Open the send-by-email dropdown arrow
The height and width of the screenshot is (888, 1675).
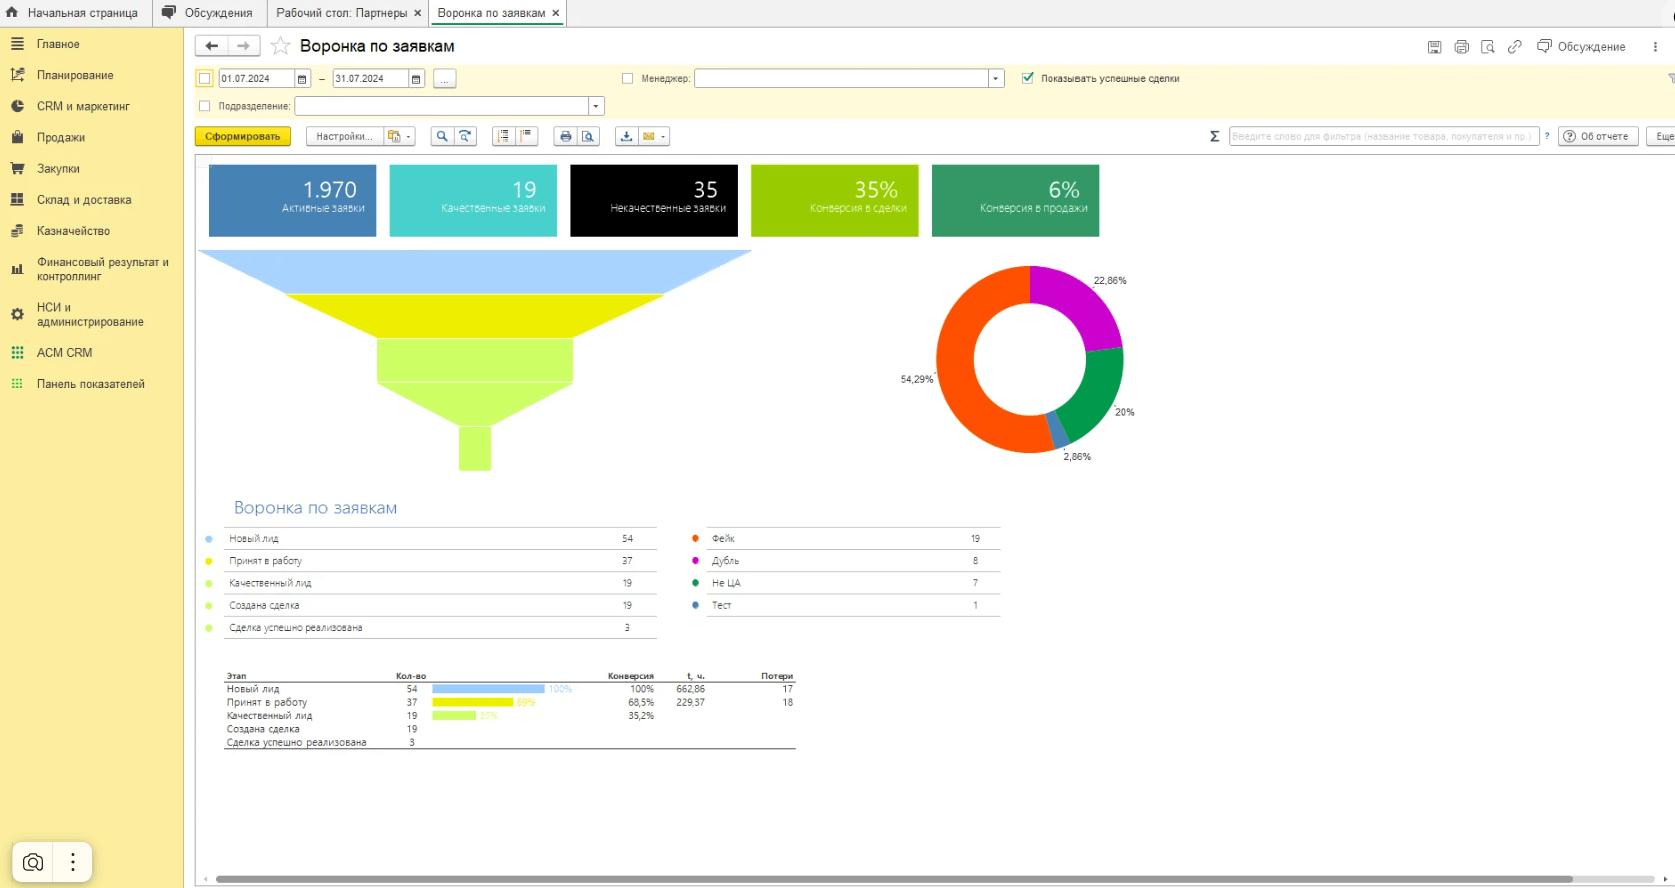click(x=663, y=137)
